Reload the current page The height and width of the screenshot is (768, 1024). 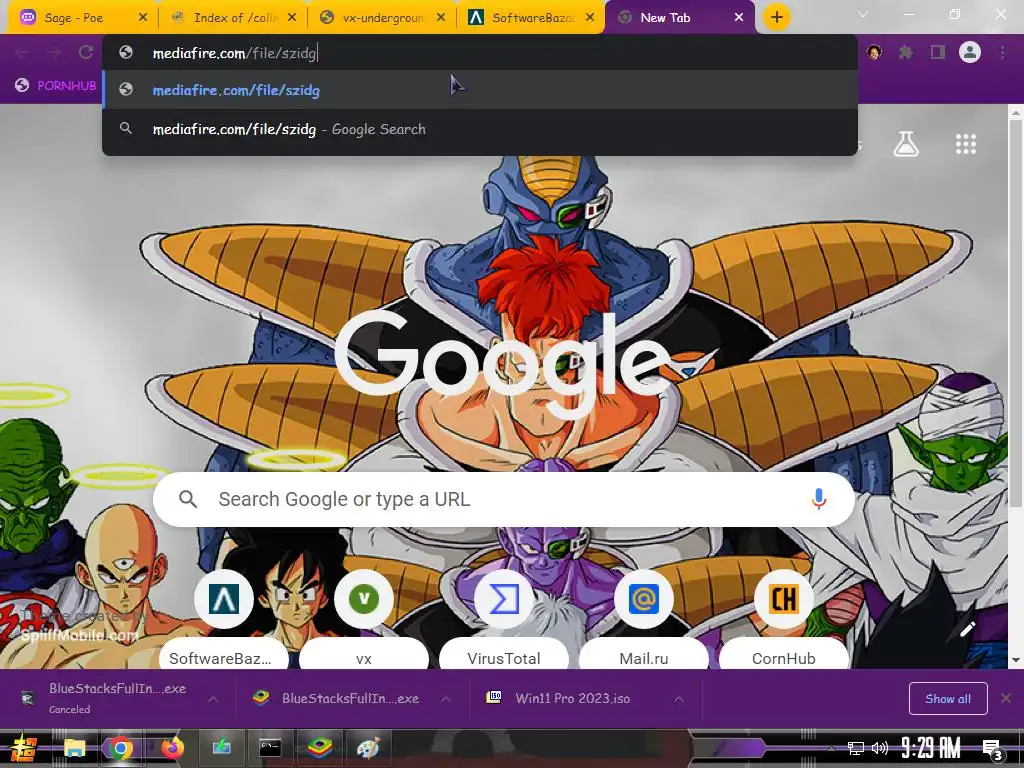[86, 52]
